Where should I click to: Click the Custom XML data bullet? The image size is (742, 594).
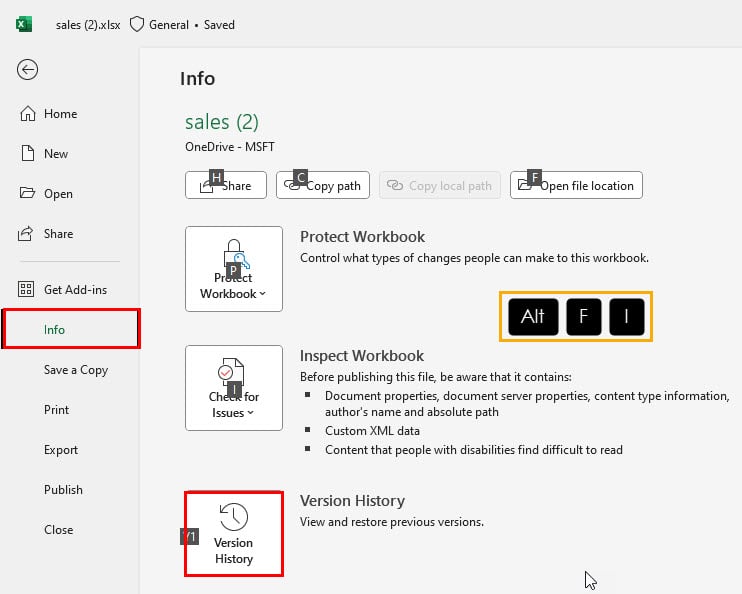click(x=372, y=431)
